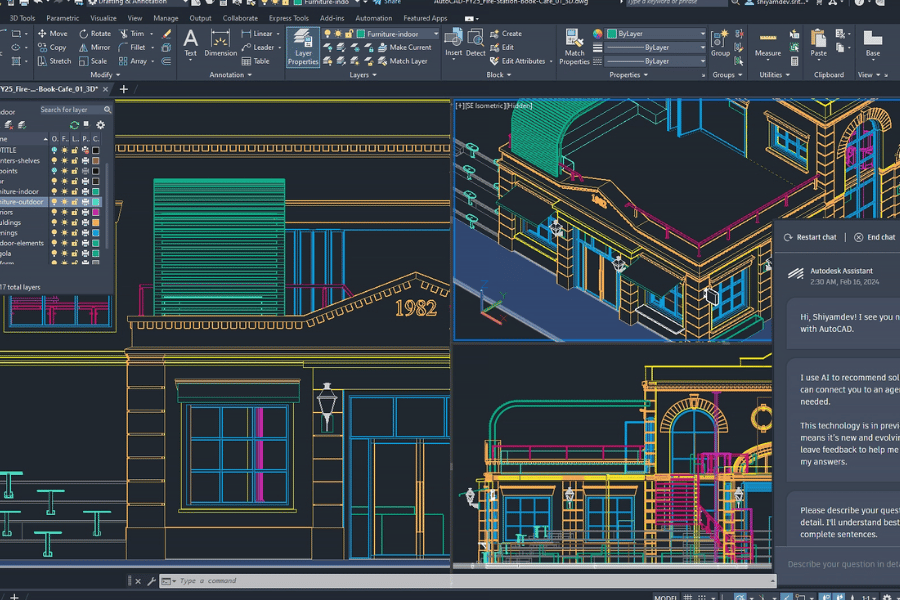Open the Express Tools ribbon tab
This screenshot has height=600, width=900.
pos(288,18)
